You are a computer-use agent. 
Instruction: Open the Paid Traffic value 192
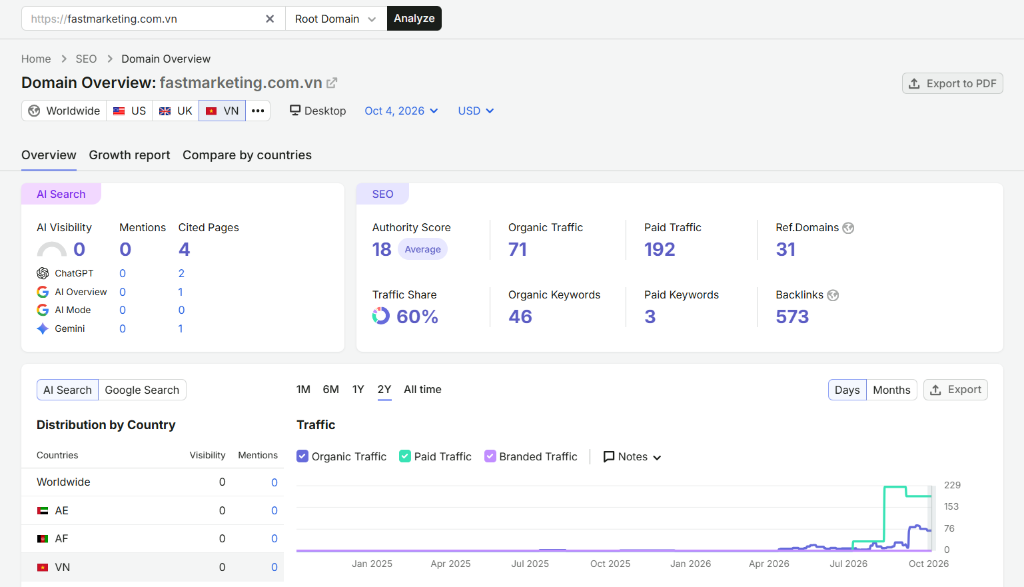click(660, 249)
